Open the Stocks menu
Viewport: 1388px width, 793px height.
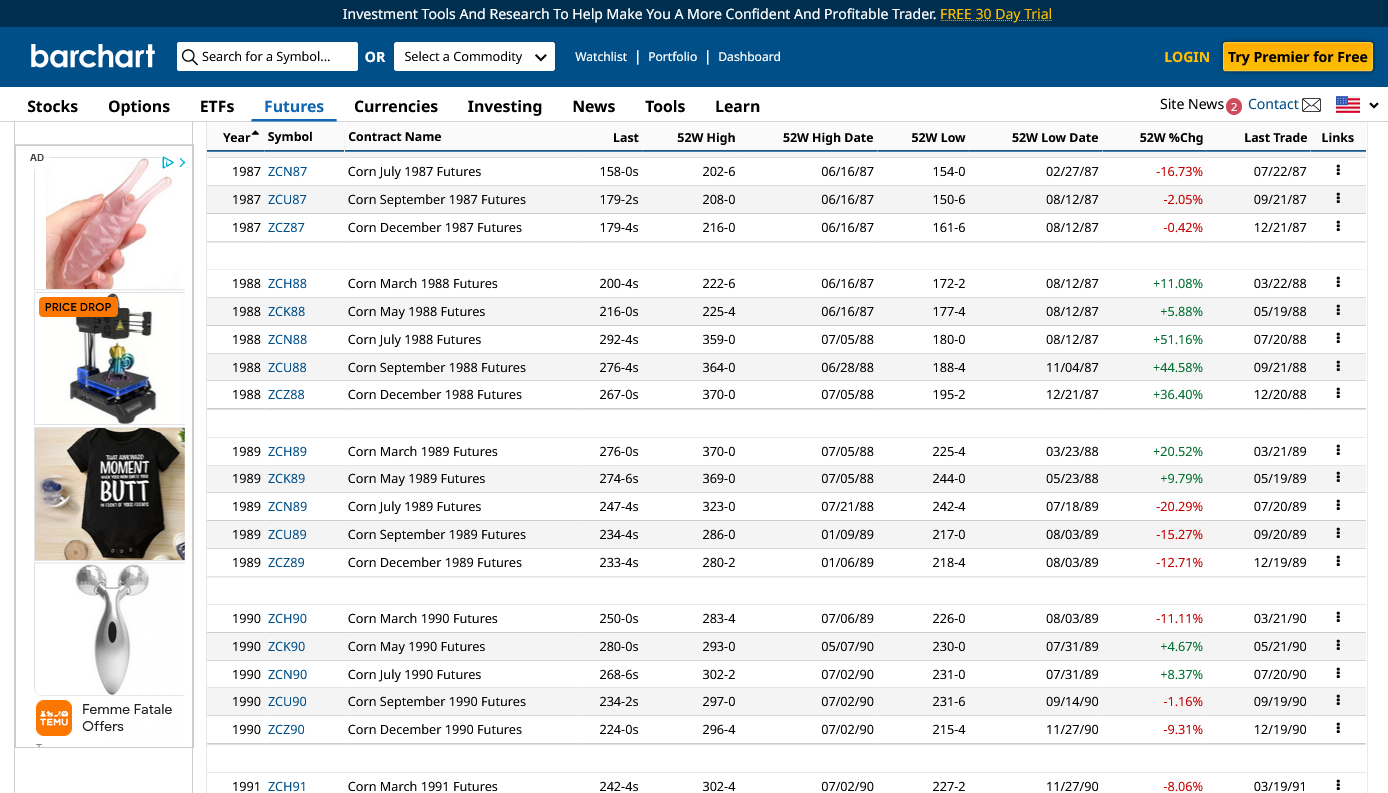(52, 106)
